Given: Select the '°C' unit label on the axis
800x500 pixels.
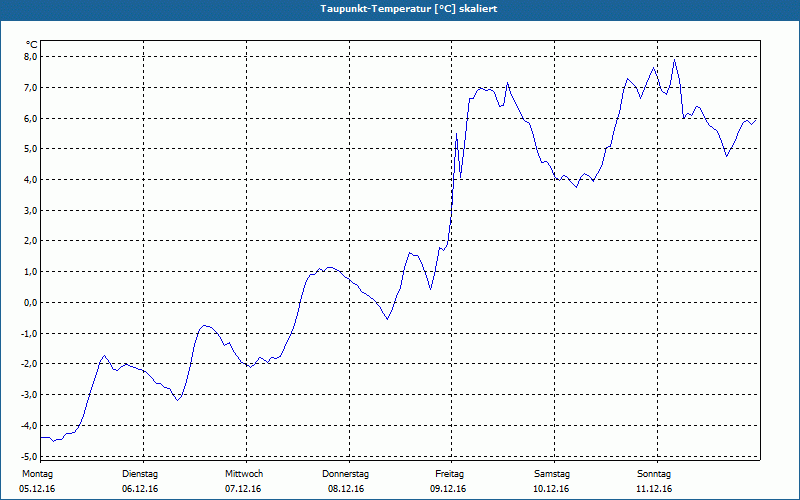Looking at the screenshot, I should (x=32, y=45).
